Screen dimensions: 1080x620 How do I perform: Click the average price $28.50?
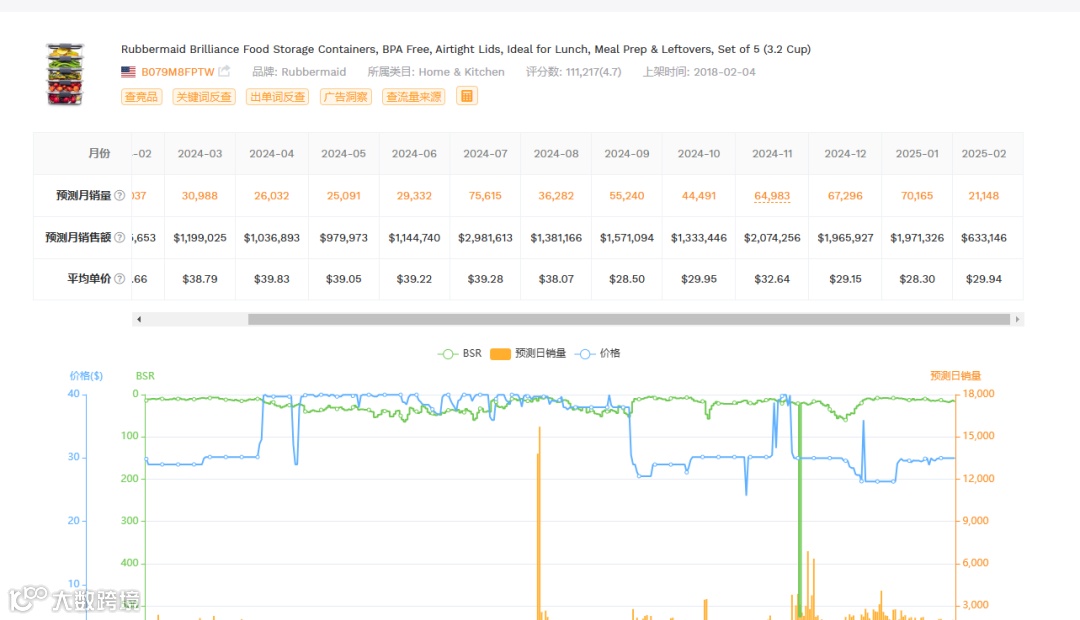coord(627,279)
